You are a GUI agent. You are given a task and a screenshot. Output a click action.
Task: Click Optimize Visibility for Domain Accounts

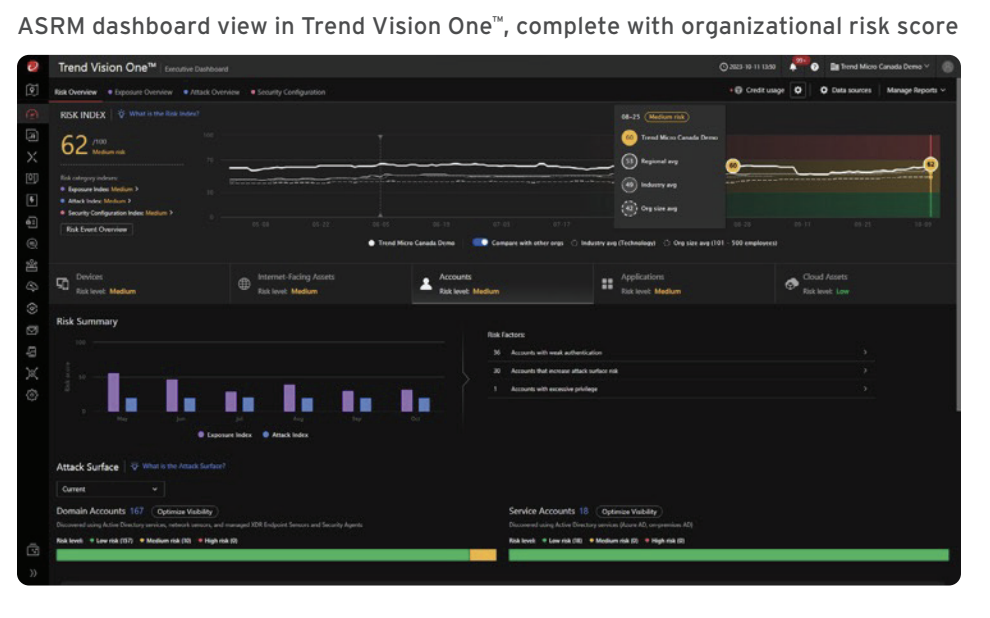point(185,512)
